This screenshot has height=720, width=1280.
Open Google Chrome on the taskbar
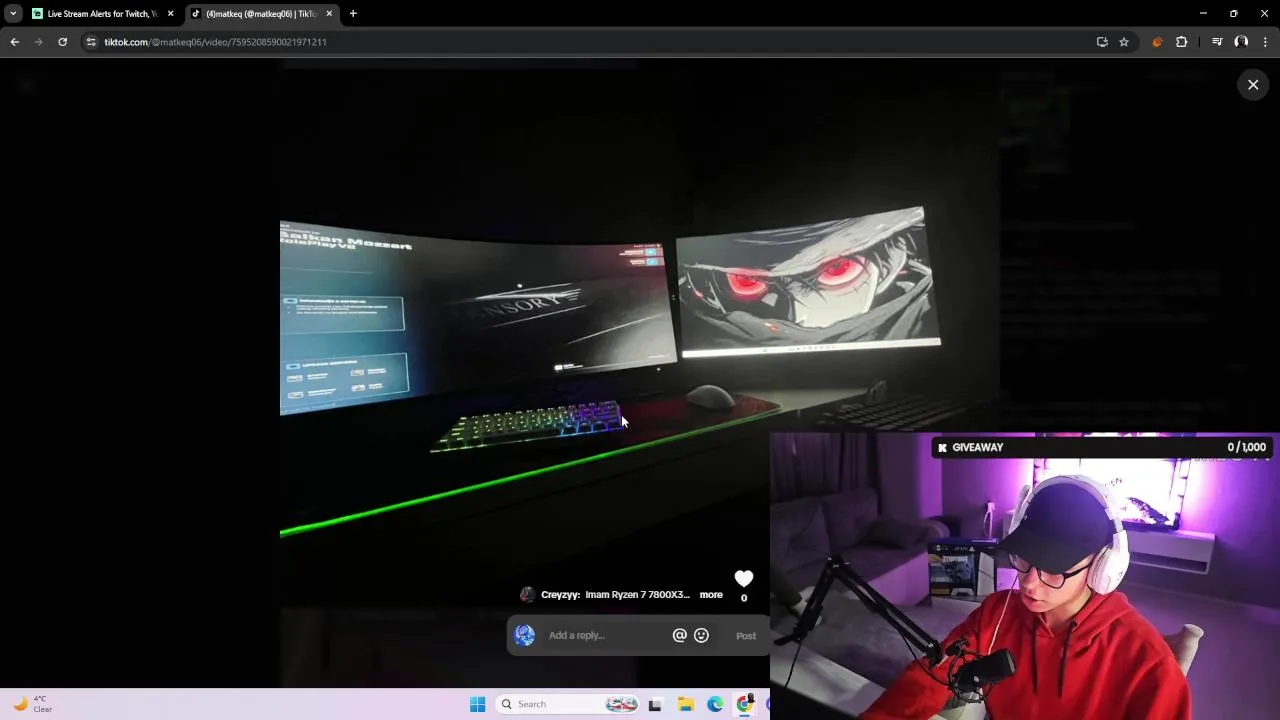(745, 704)
